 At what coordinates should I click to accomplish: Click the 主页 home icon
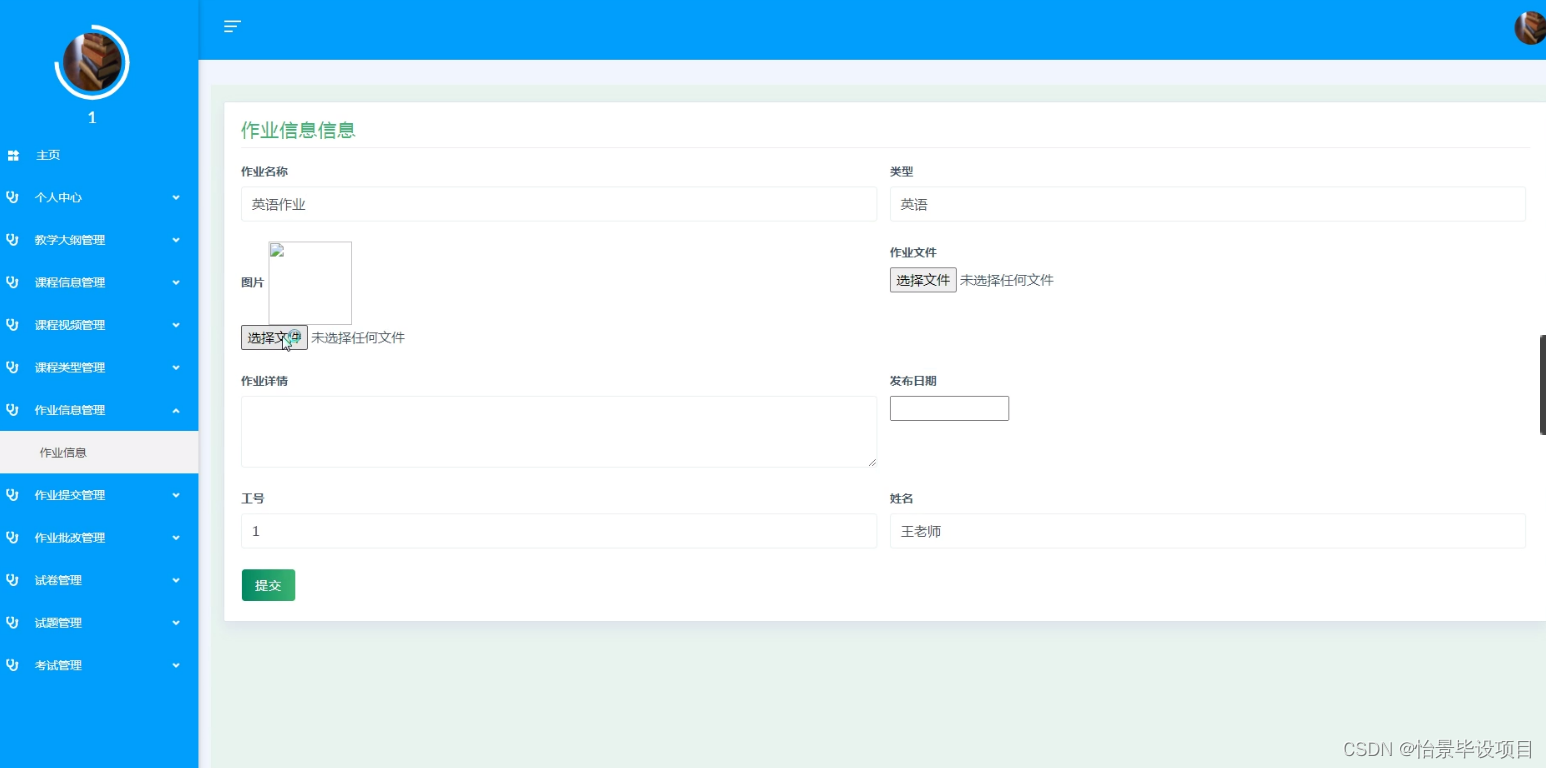tap(13, 155)
